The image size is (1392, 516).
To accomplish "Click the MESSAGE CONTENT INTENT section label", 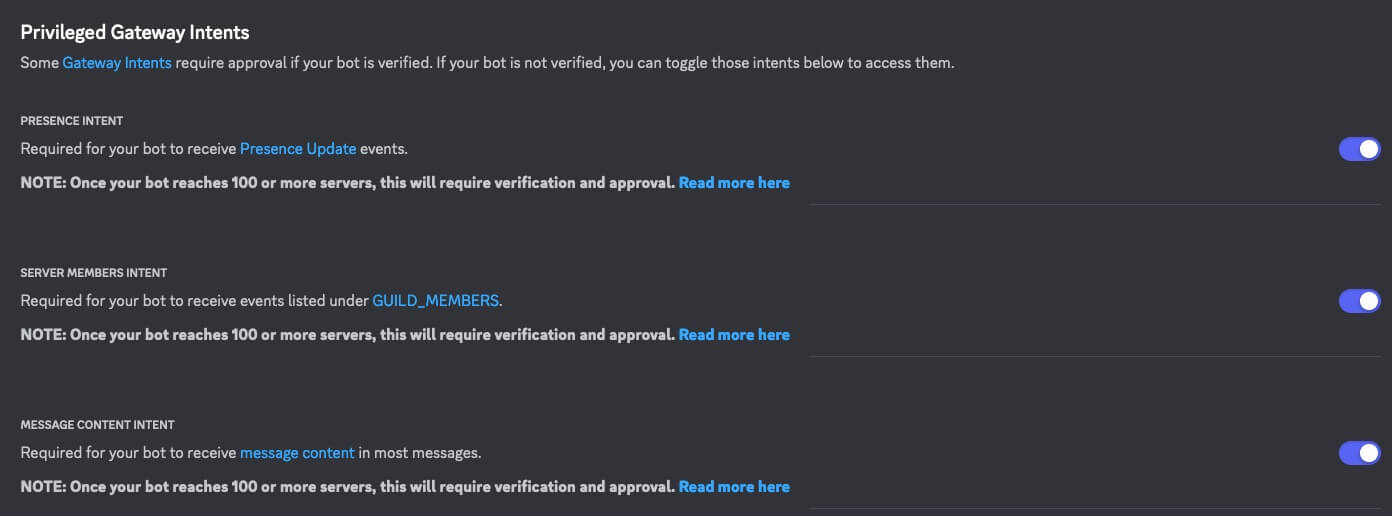I will point(98,425).
